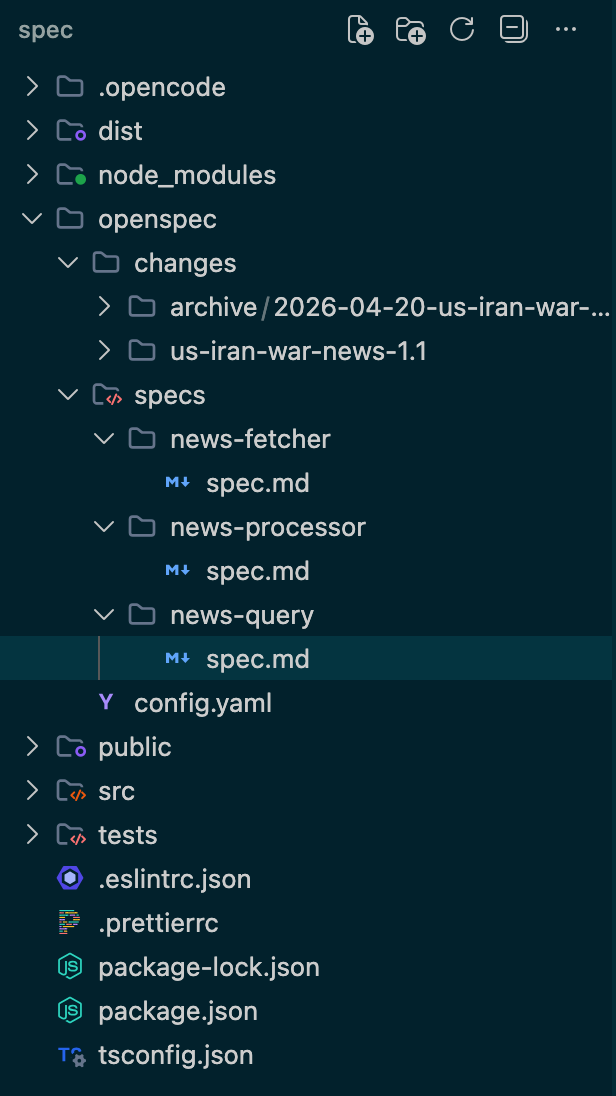
Task: Open spec.md under news-processor
Action: pyautogui.click(x=308, y=571)
